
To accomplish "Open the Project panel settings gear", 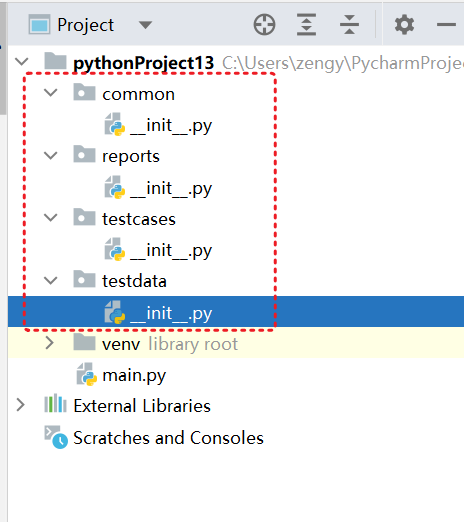I will (x=404, y=25).
